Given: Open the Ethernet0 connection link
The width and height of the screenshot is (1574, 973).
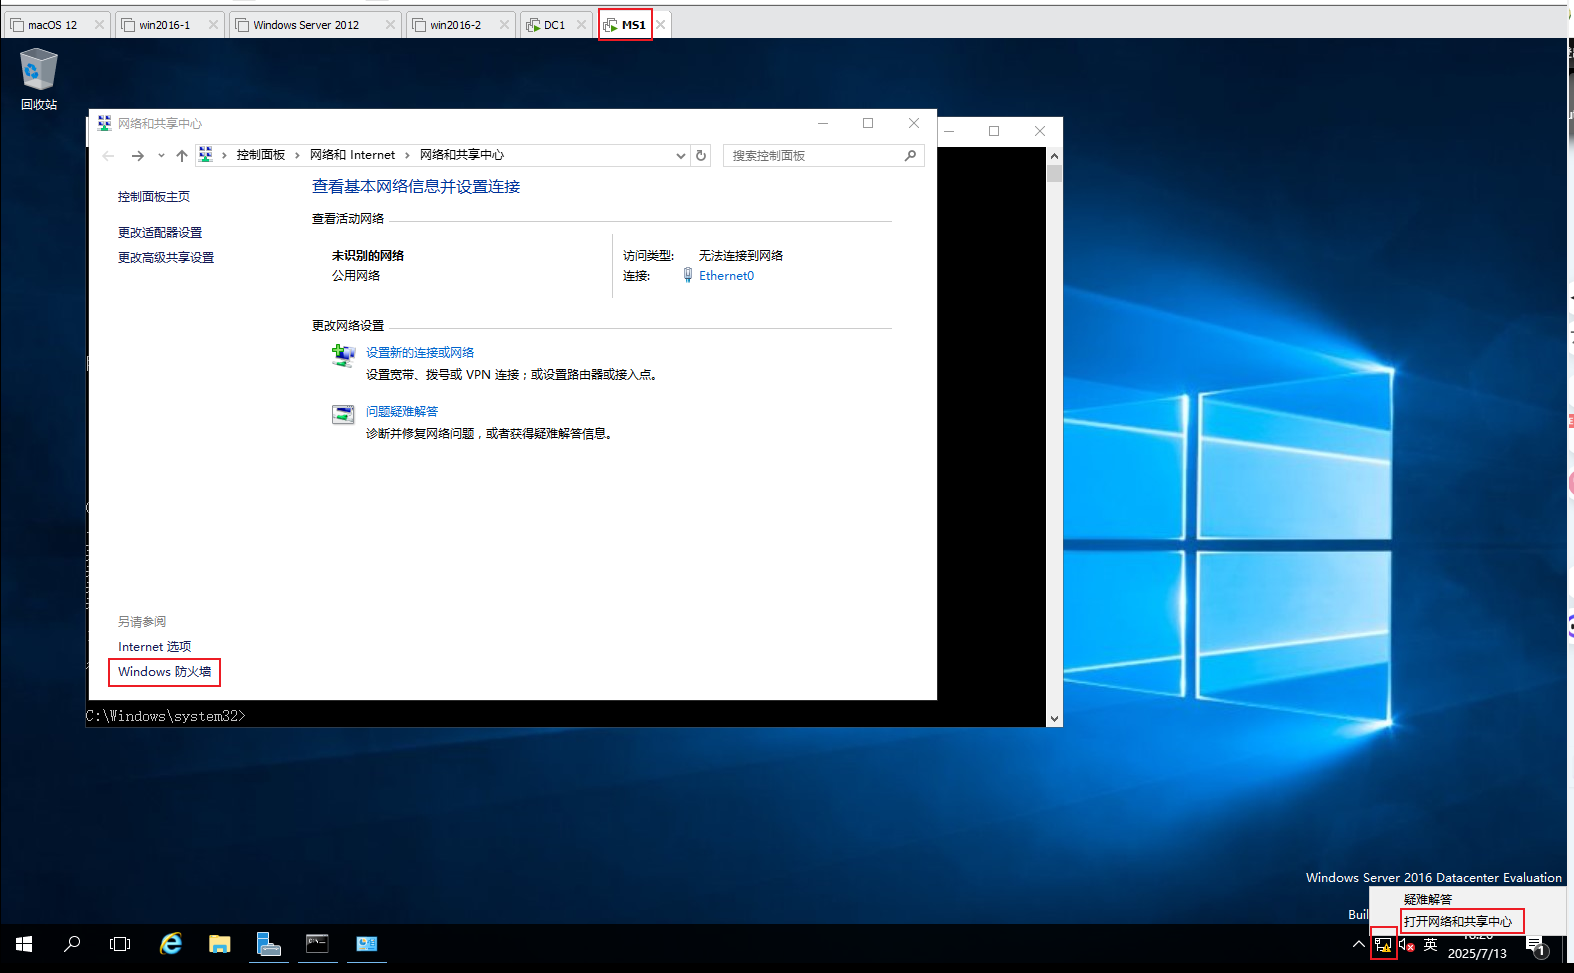Looking at the screenshot, I should [726, 275].
